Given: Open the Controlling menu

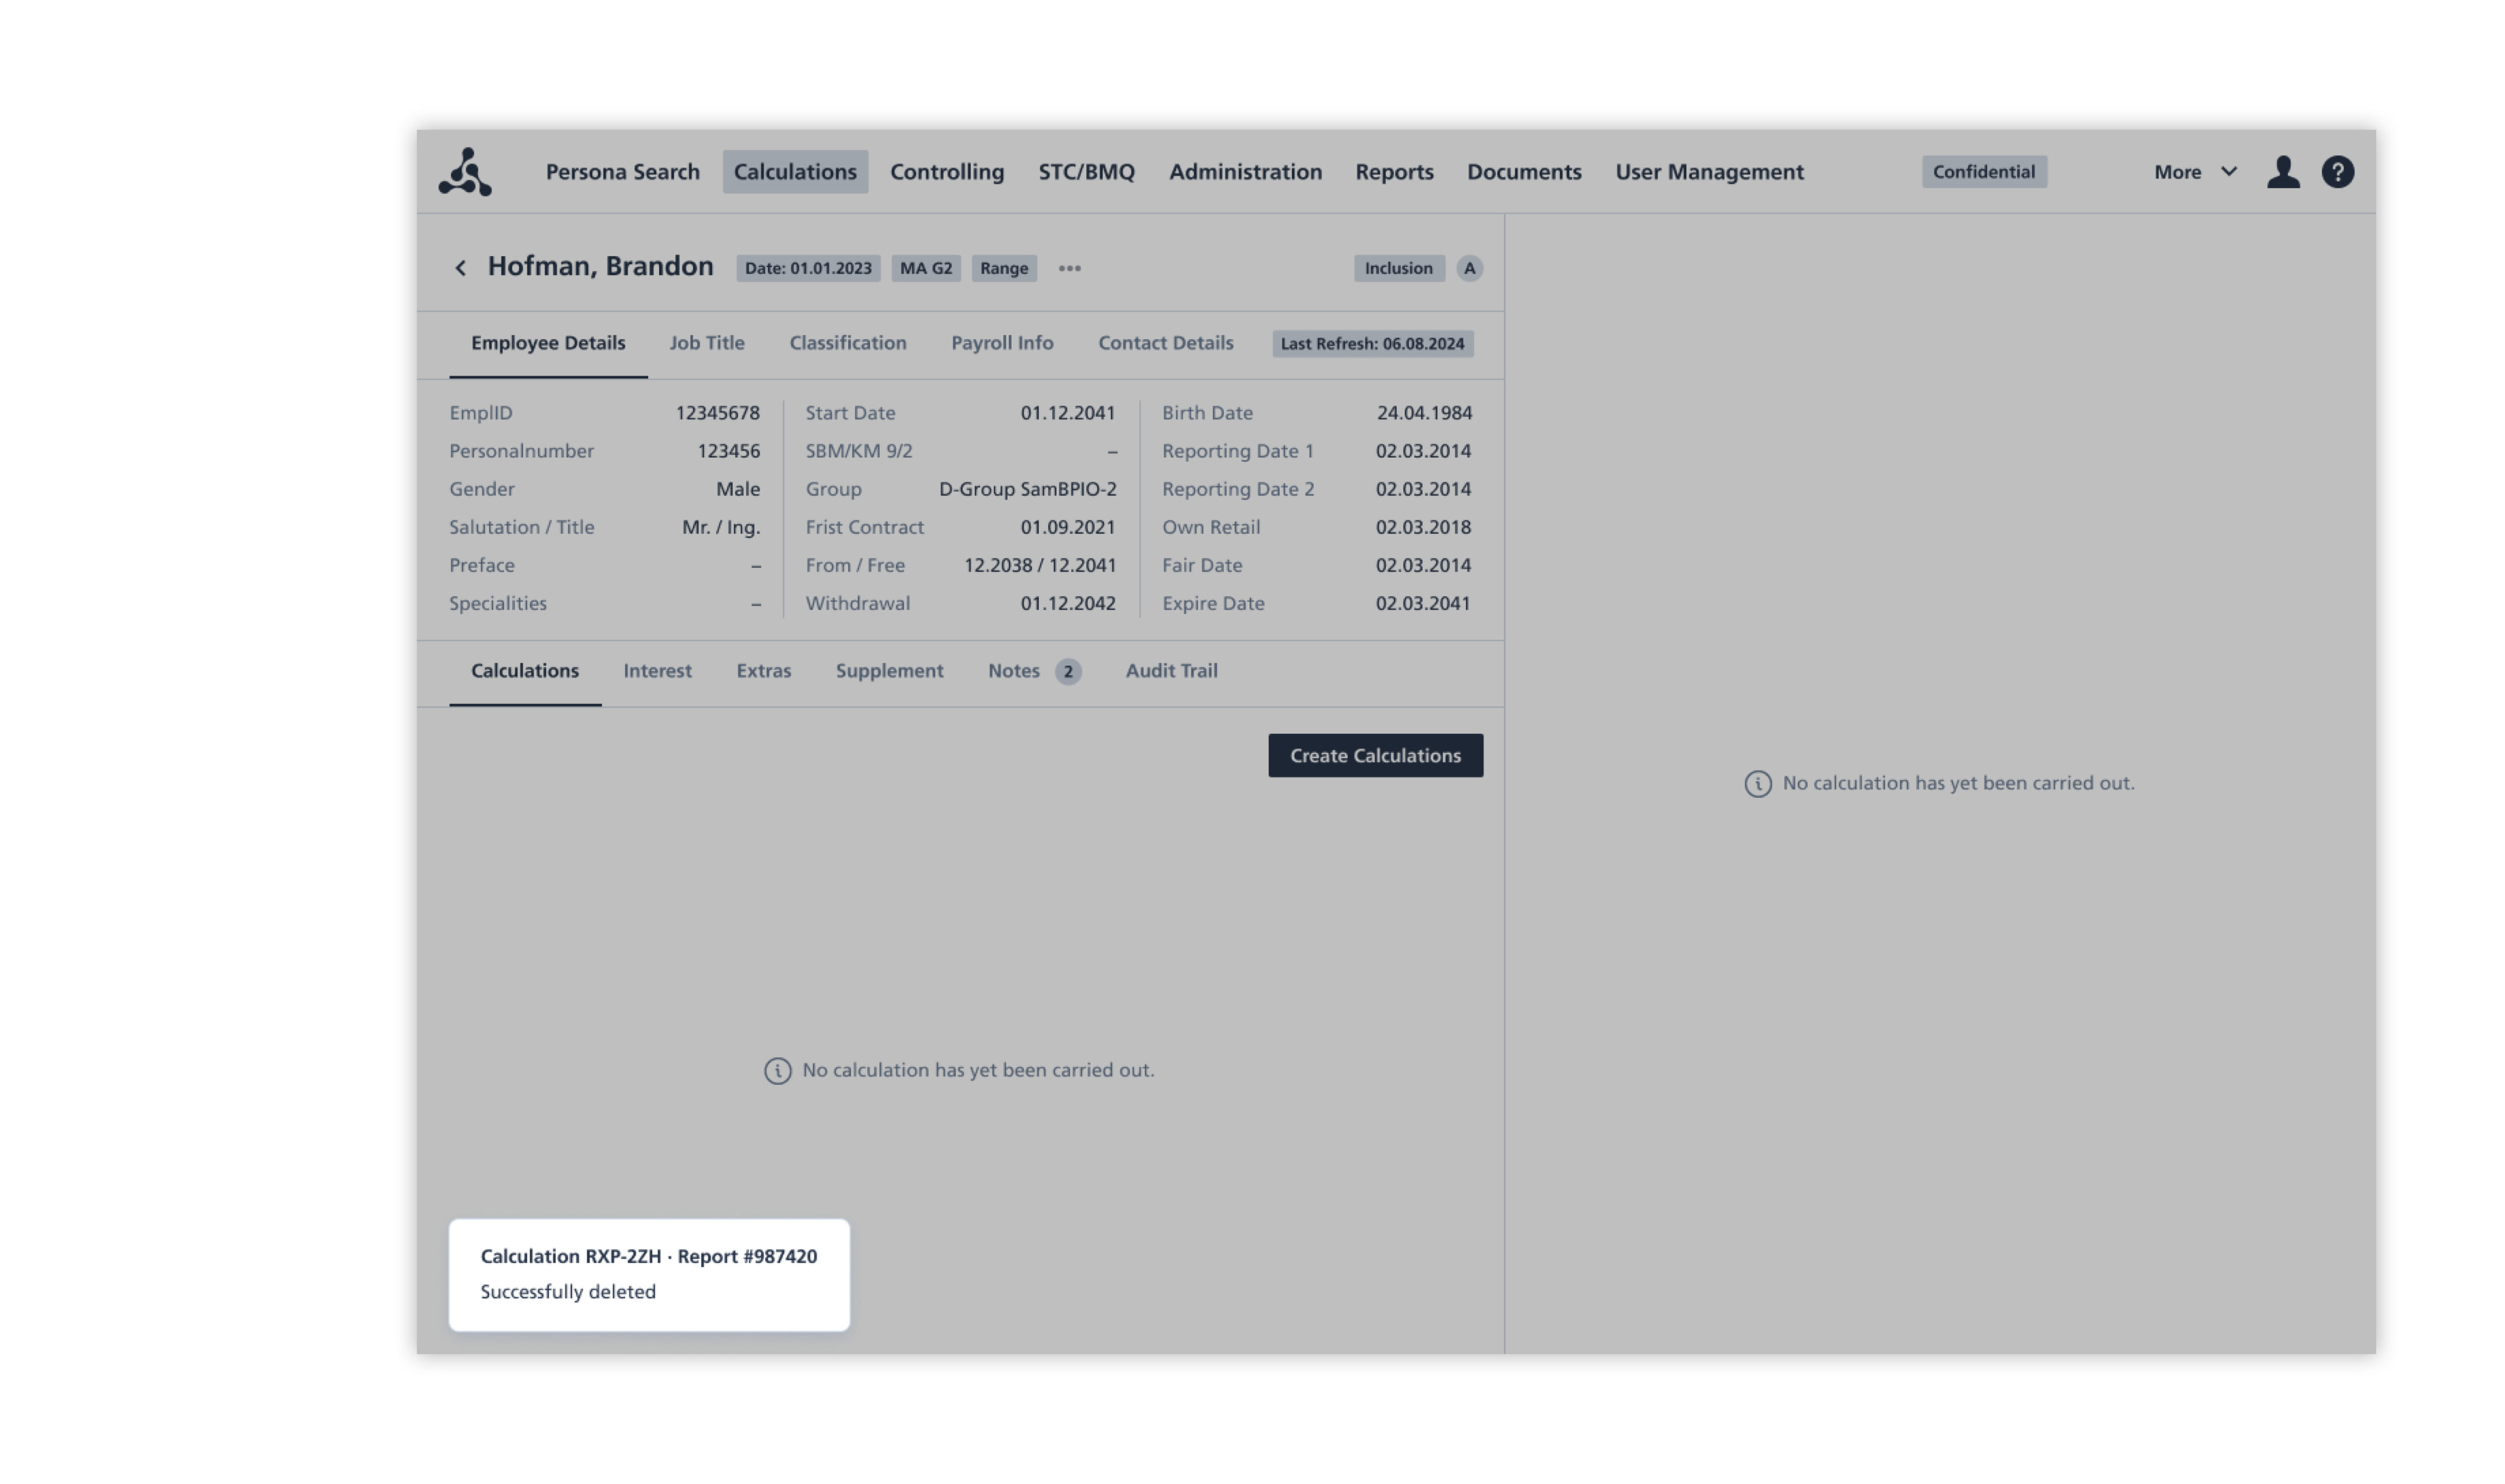Looking at the screenshot, I should [946, 172].
